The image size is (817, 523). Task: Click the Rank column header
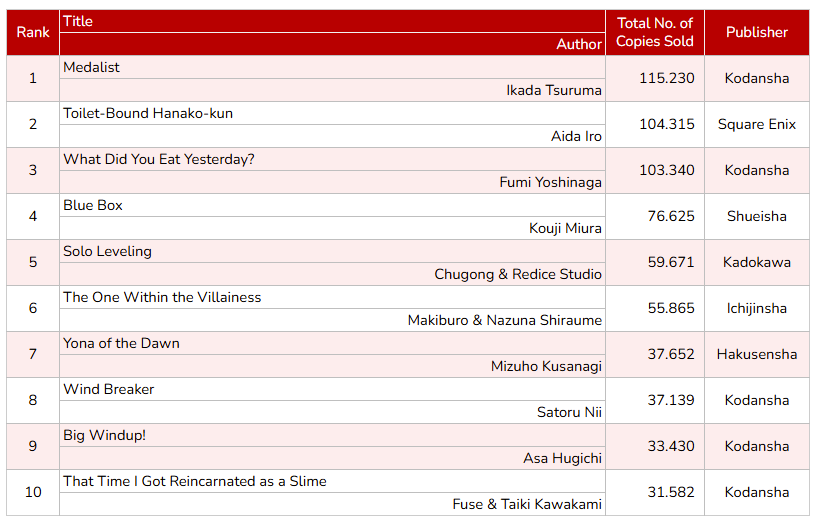(33, 32)
